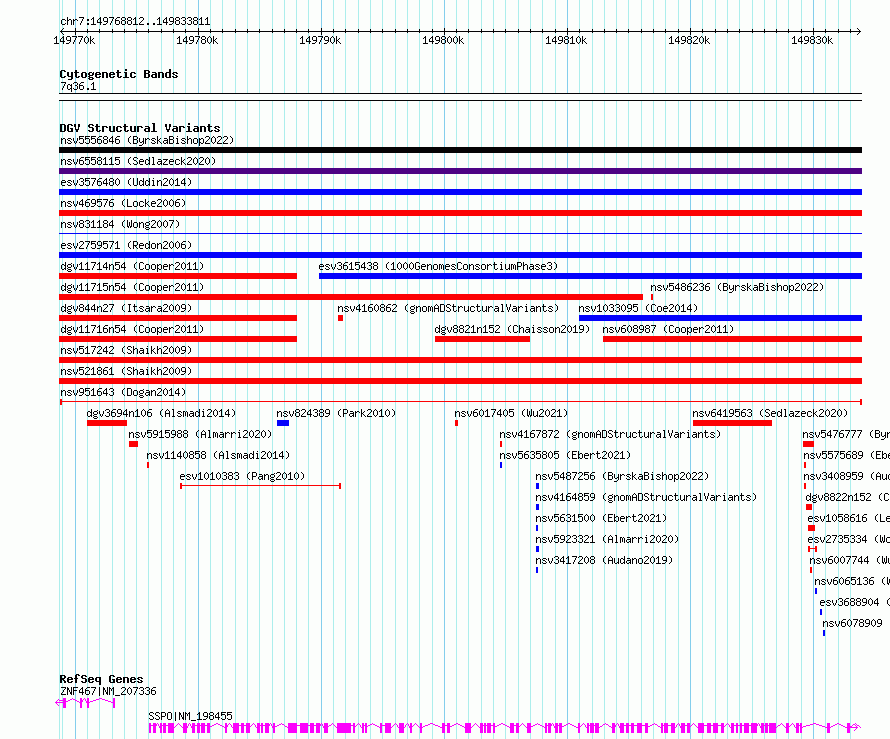This screenshot has width=890, height=739.
Task: Click the esv3576480 (Uddin2014) blue bar
Action: point(460,192)
